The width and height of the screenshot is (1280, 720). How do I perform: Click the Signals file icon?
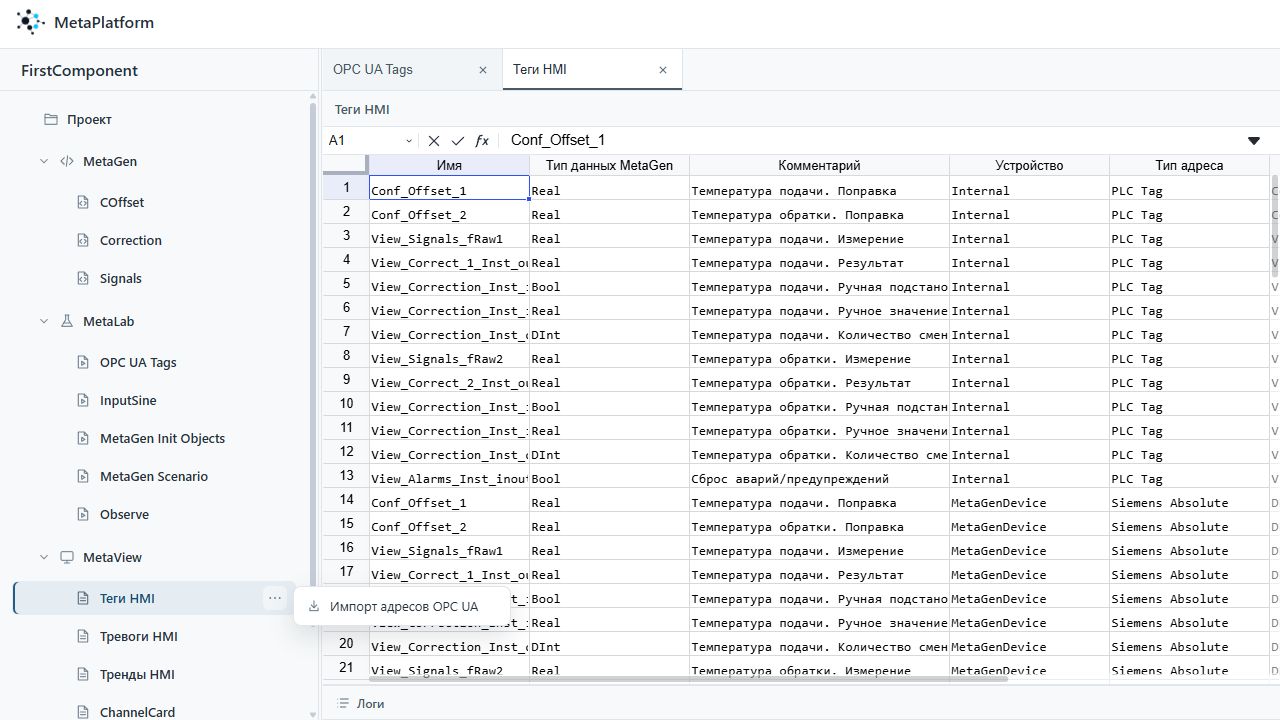coord(84,278)
